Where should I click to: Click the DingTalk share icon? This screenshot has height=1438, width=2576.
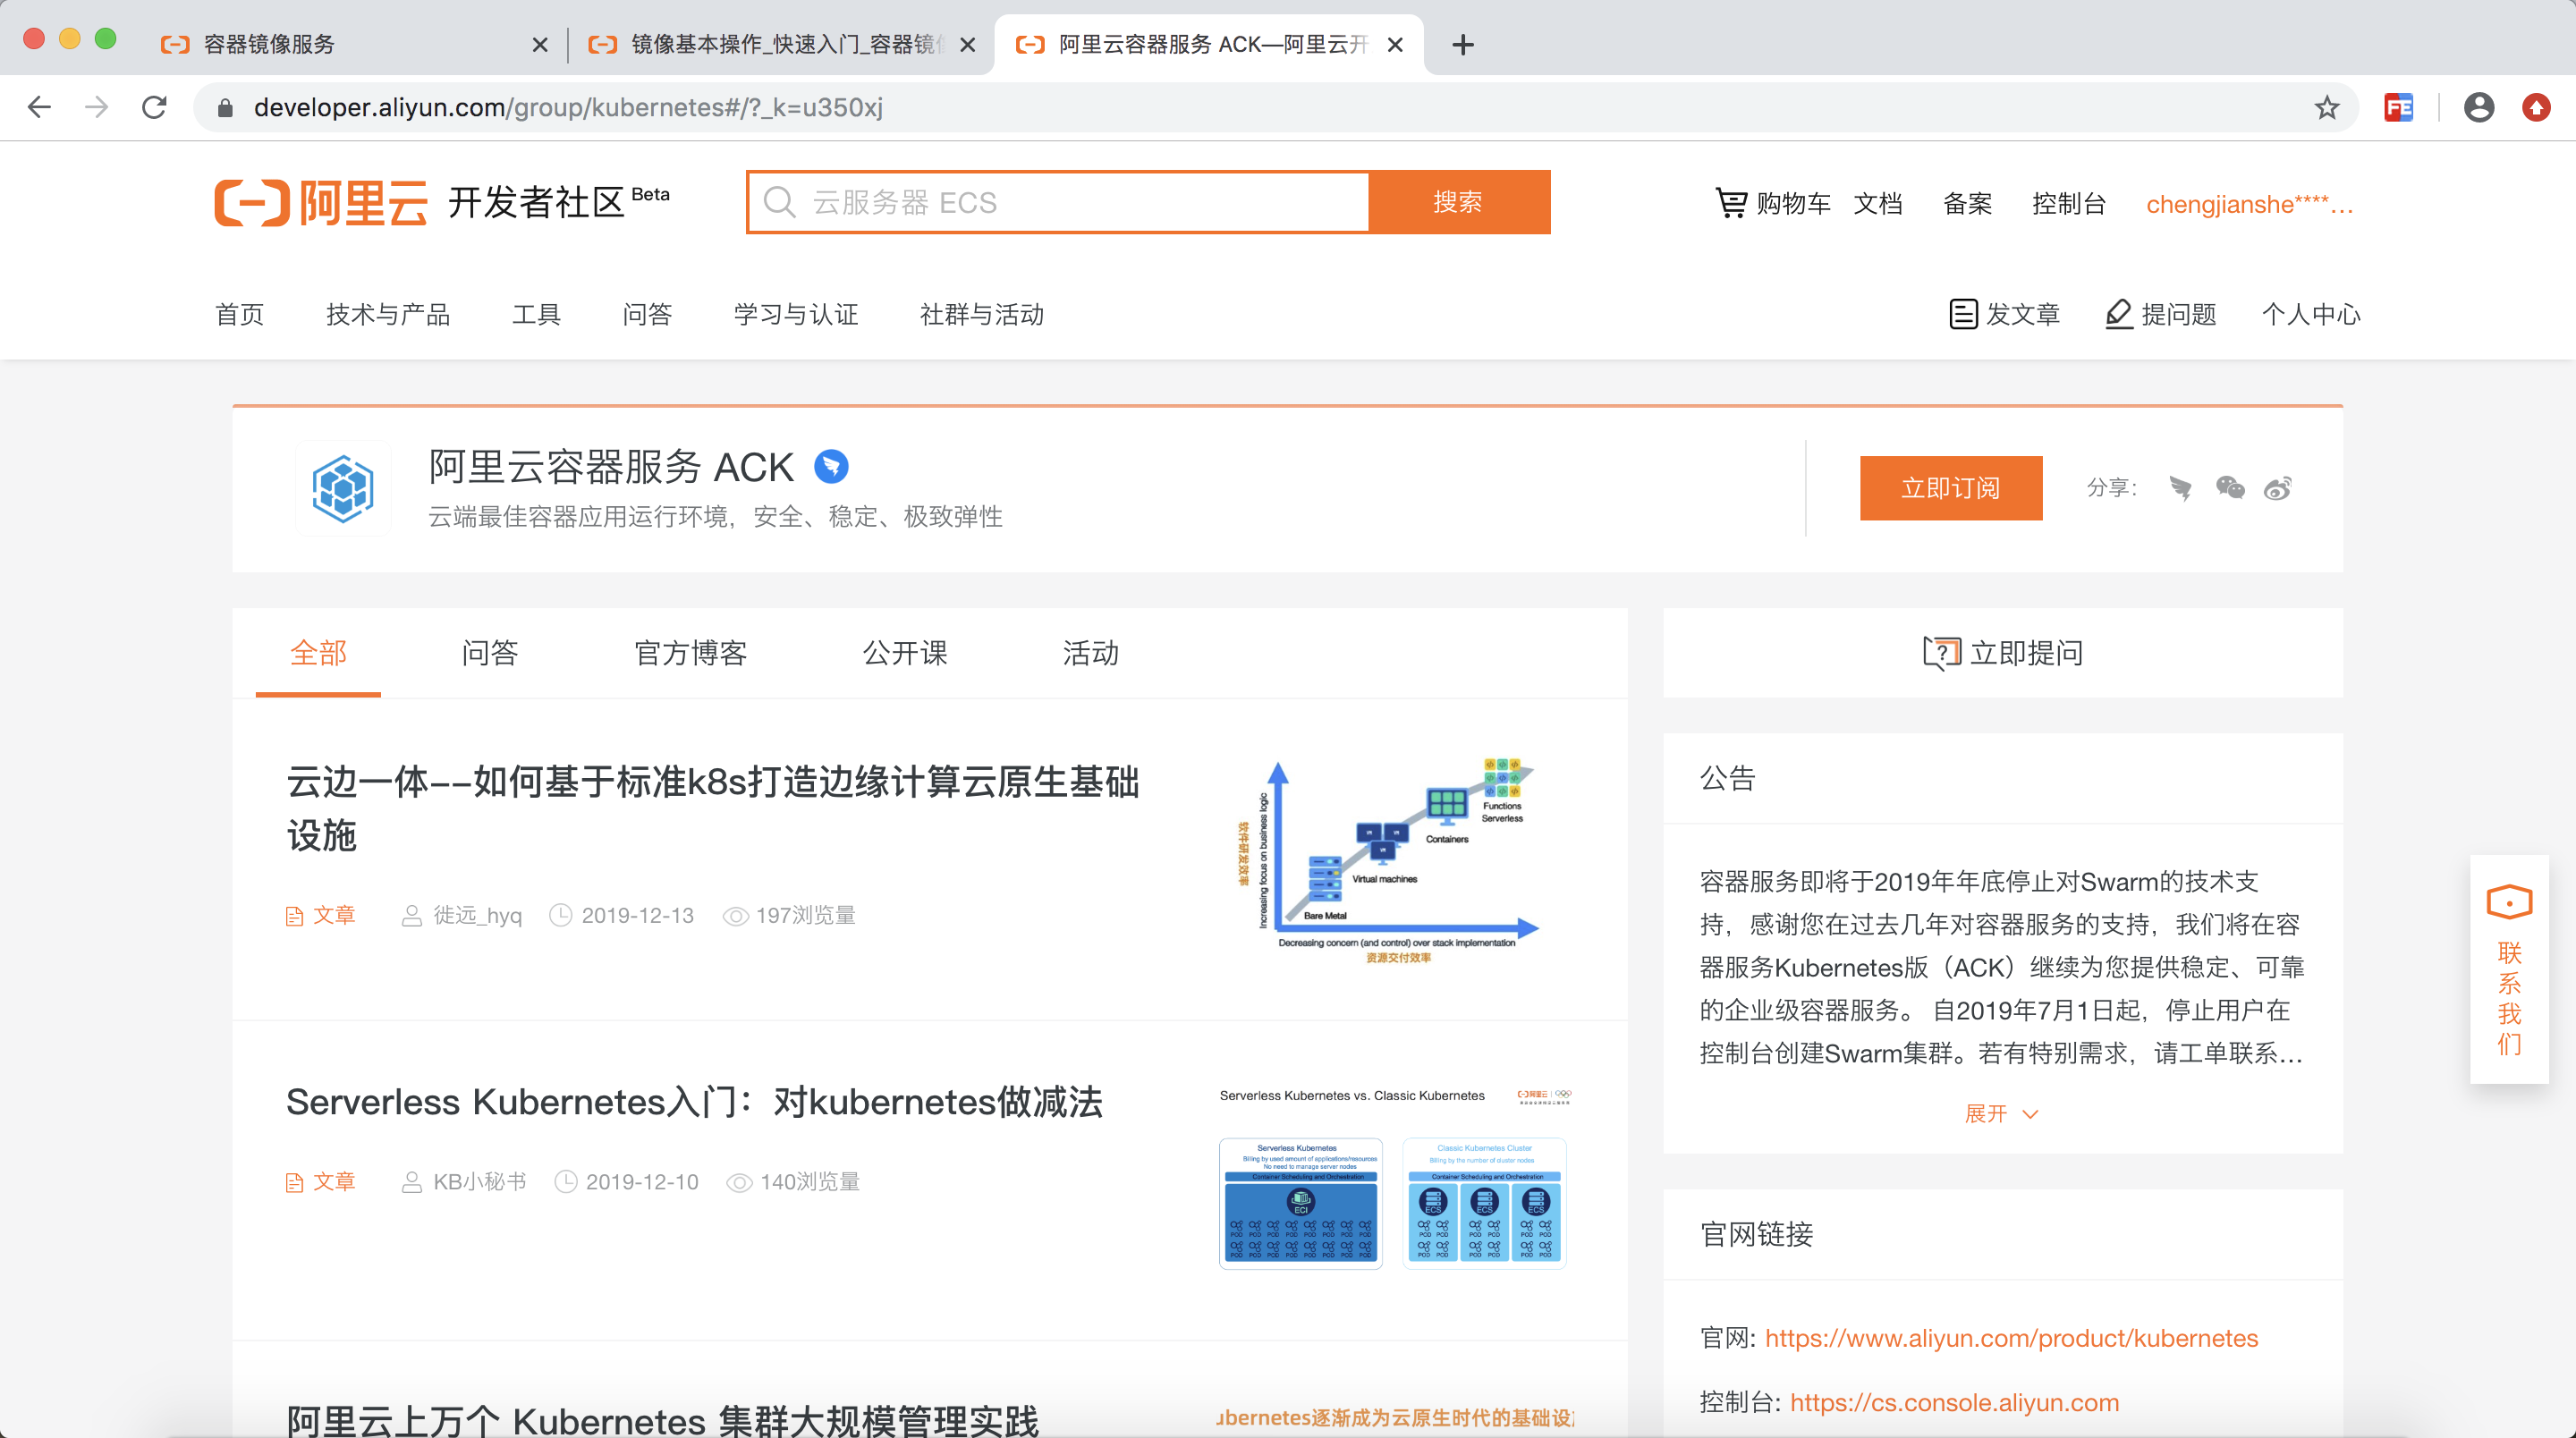tap(2181, 488)
